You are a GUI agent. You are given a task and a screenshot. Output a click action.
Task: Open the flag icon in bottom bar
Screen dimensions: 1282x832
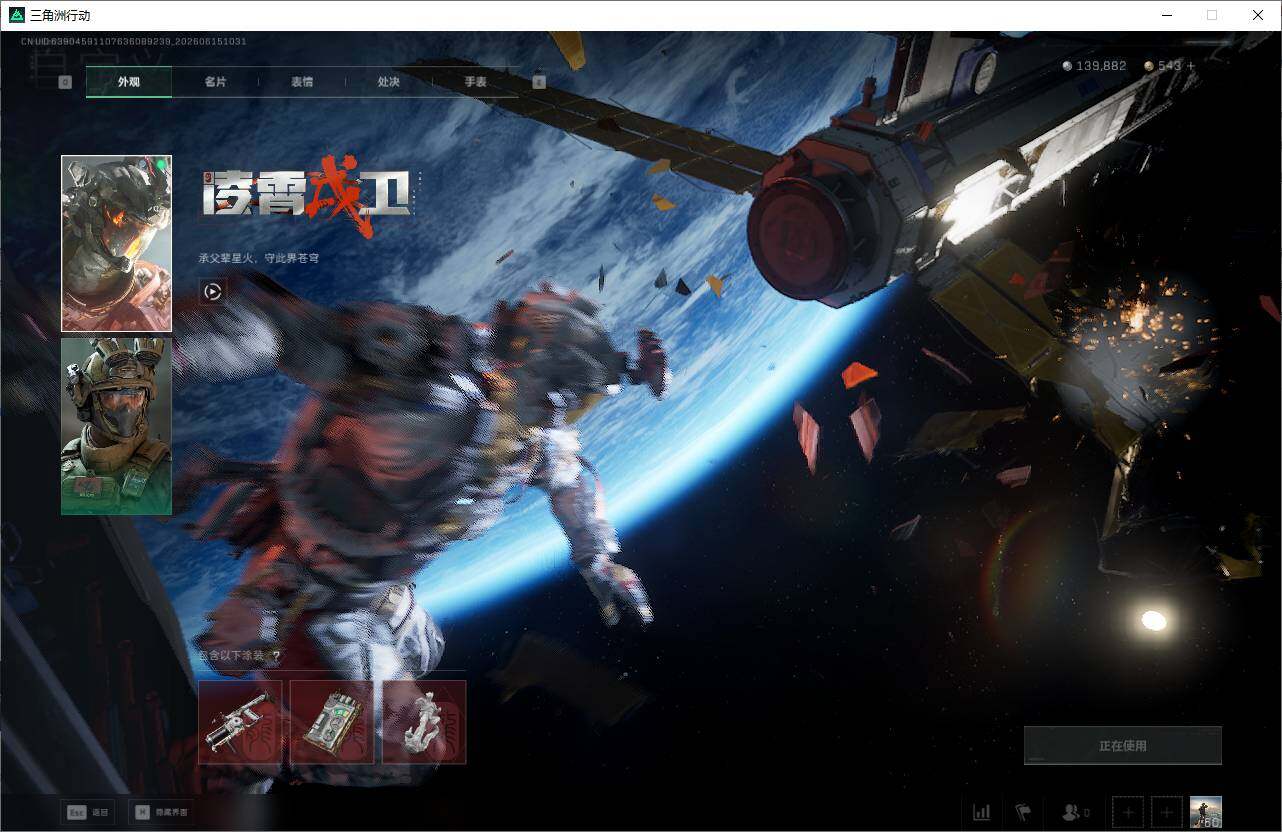[x=1023, y=812]
